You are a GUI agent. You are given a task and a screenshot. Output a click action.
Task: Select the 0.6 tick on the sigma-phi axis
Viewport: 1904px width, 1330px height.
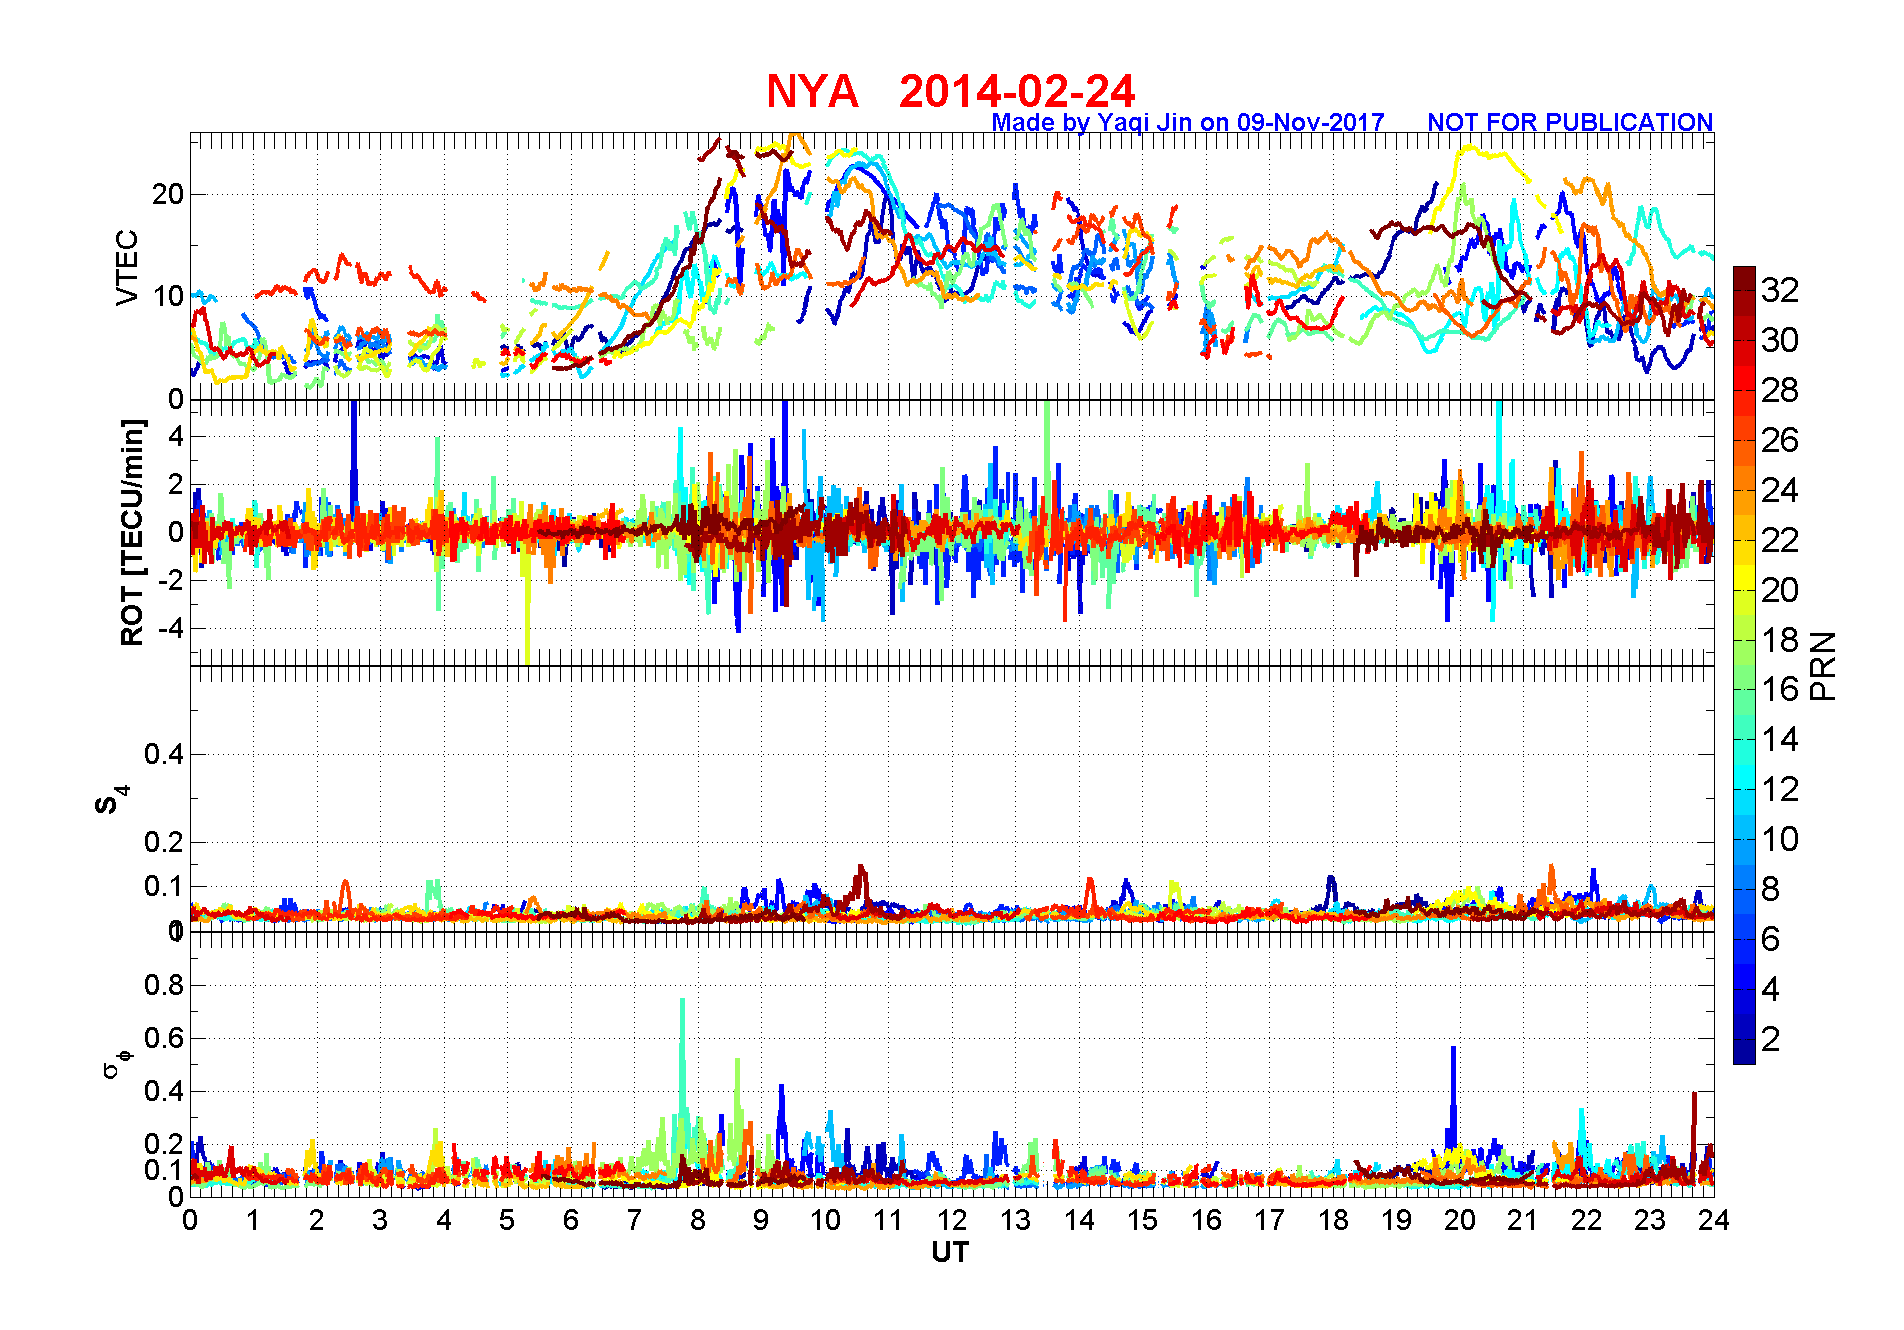164,1038
